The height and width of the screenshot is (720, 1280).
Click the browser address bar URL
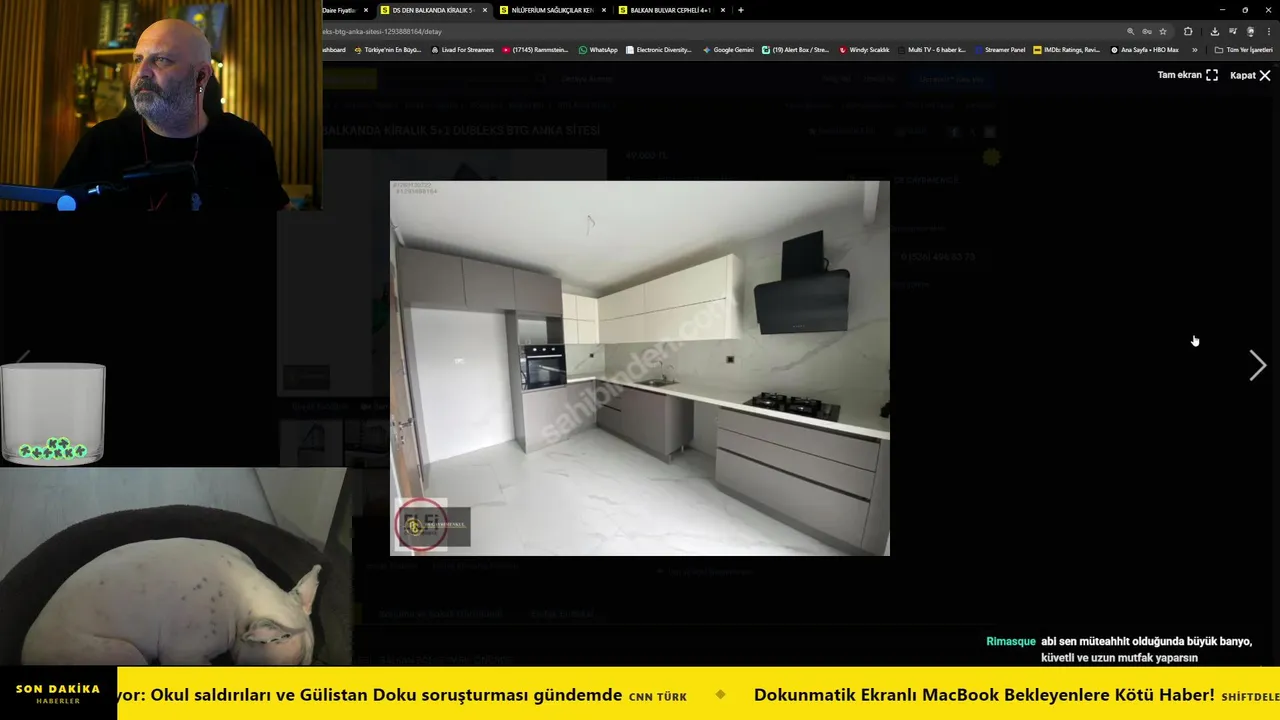(x=384, y=31)
